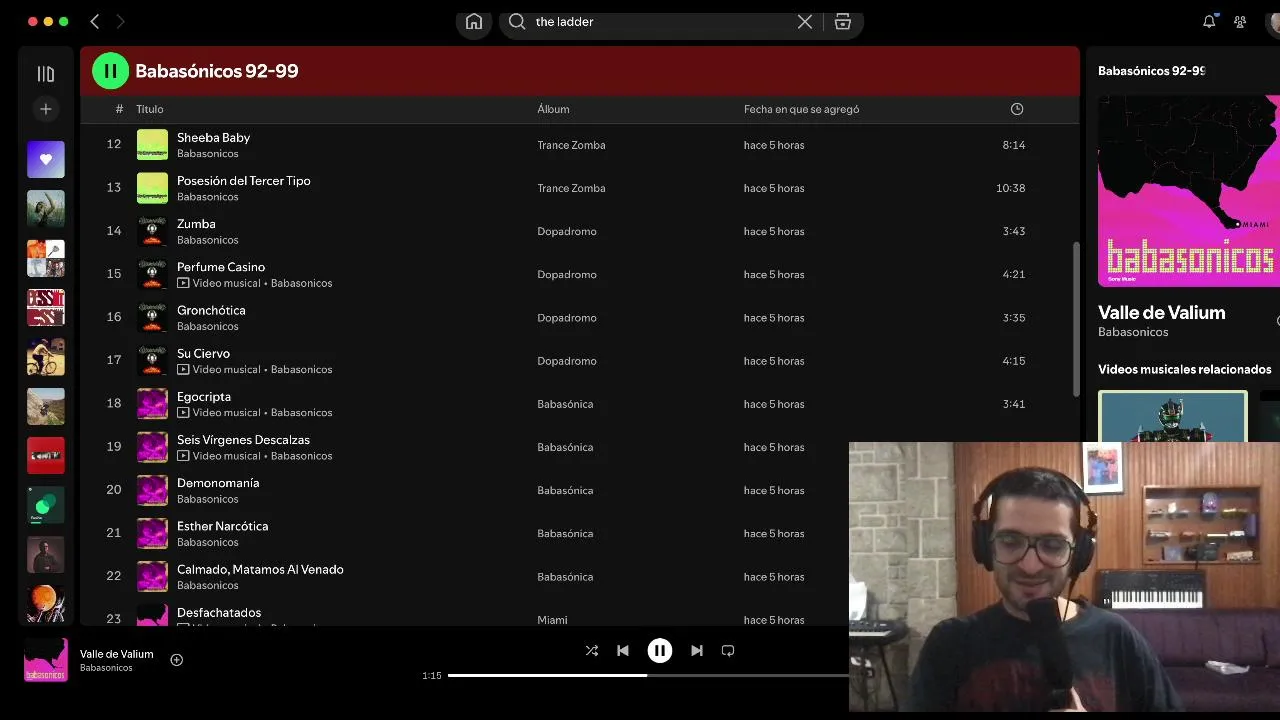Open the orange moon playlist in sidebar
The width and height of the screenshot is (1280, 720).
coord(46,603)
